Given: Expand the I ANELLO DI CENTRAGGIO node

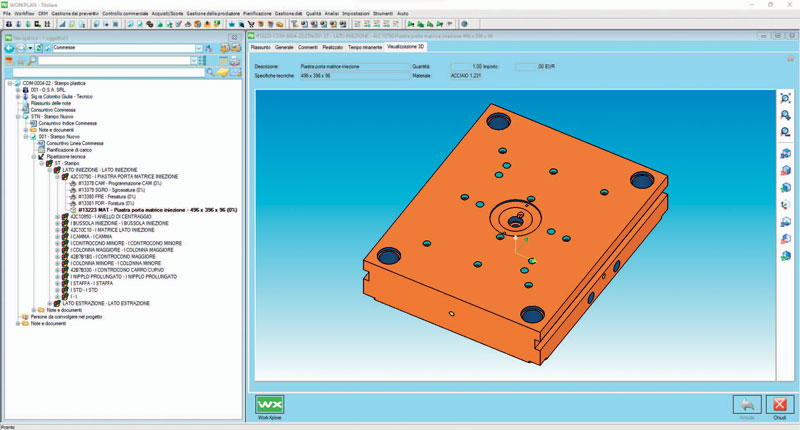Looking at the screenshot, I should tap(58, 217).
